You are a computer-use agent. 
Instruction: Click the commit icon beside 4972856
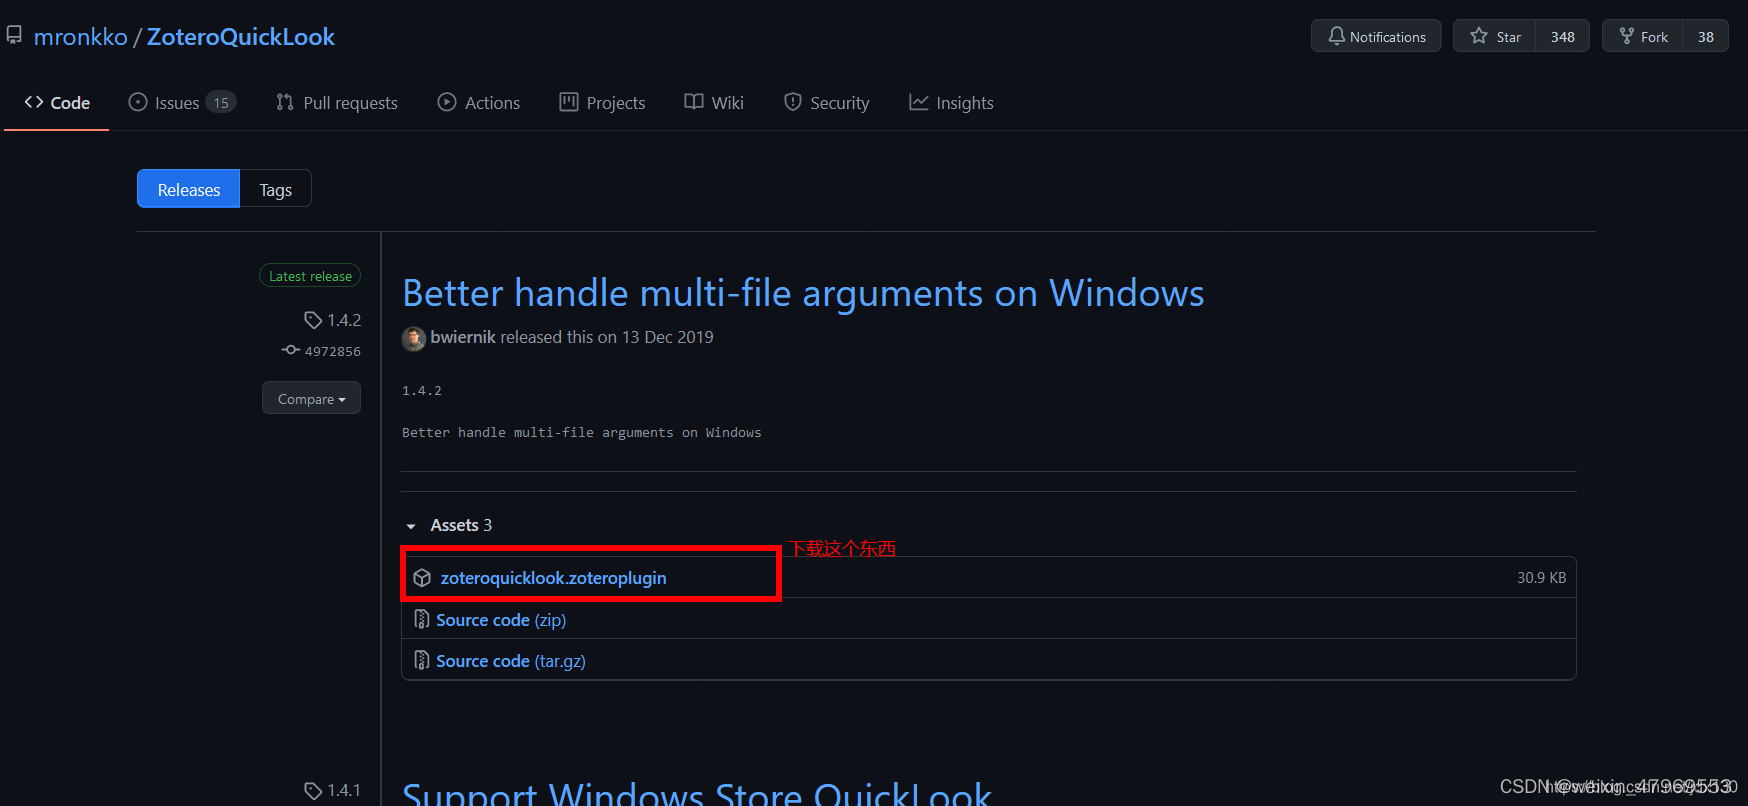coord(291,350)
